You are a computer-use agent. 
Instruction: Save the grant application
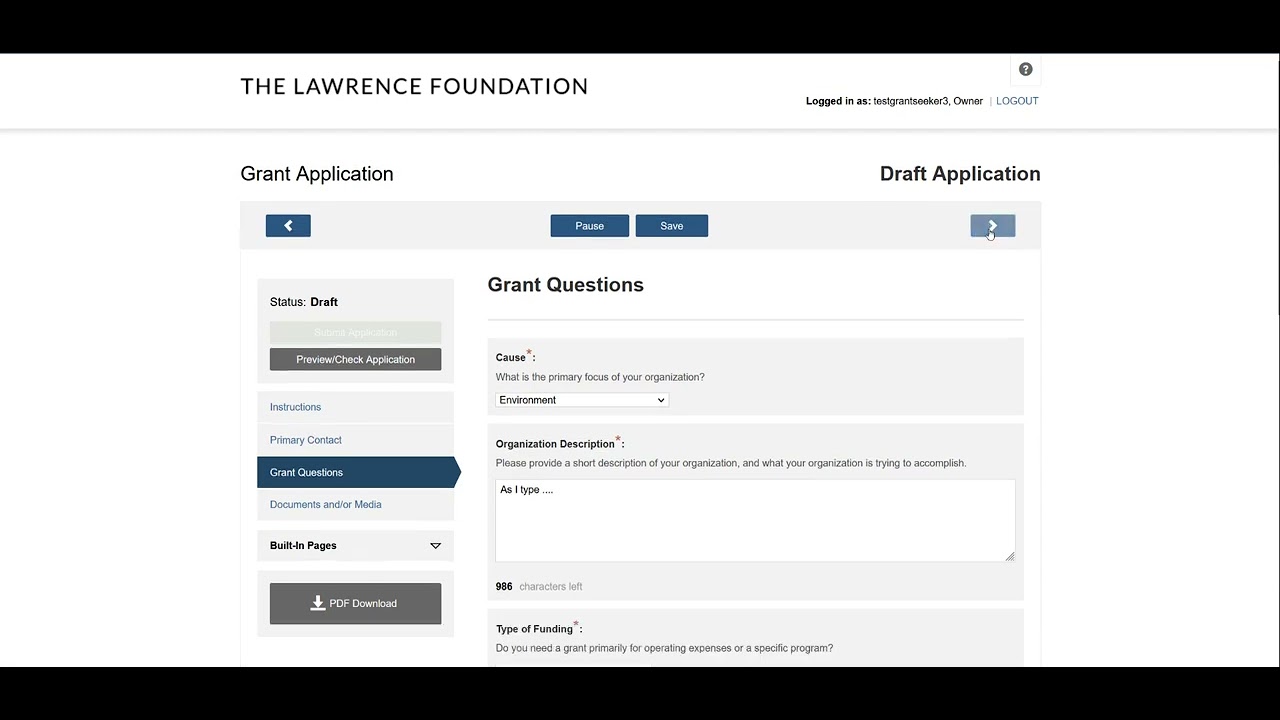point(672,226)
